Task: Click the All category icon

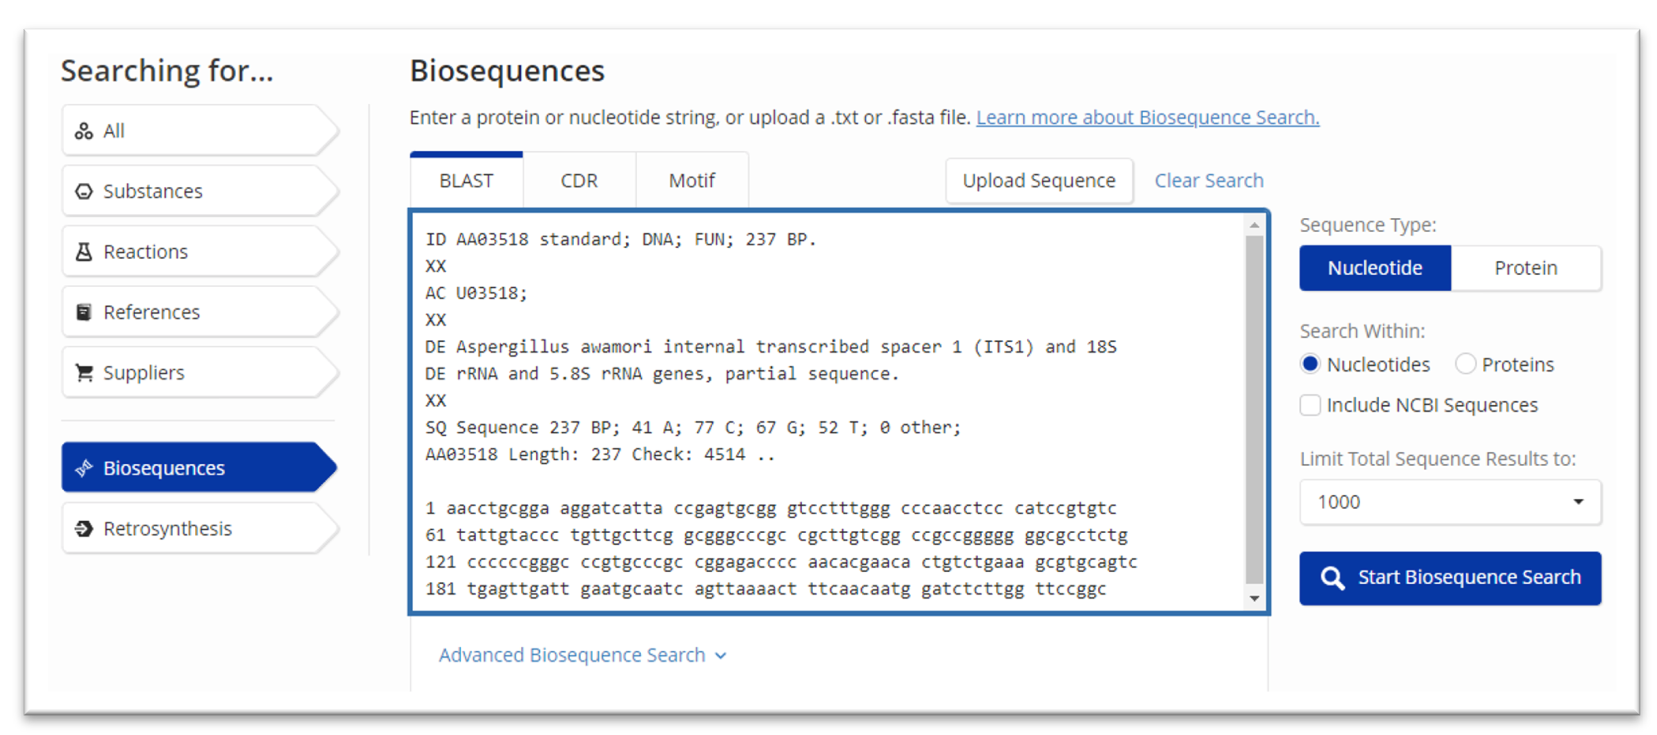Action: point(84,131)
